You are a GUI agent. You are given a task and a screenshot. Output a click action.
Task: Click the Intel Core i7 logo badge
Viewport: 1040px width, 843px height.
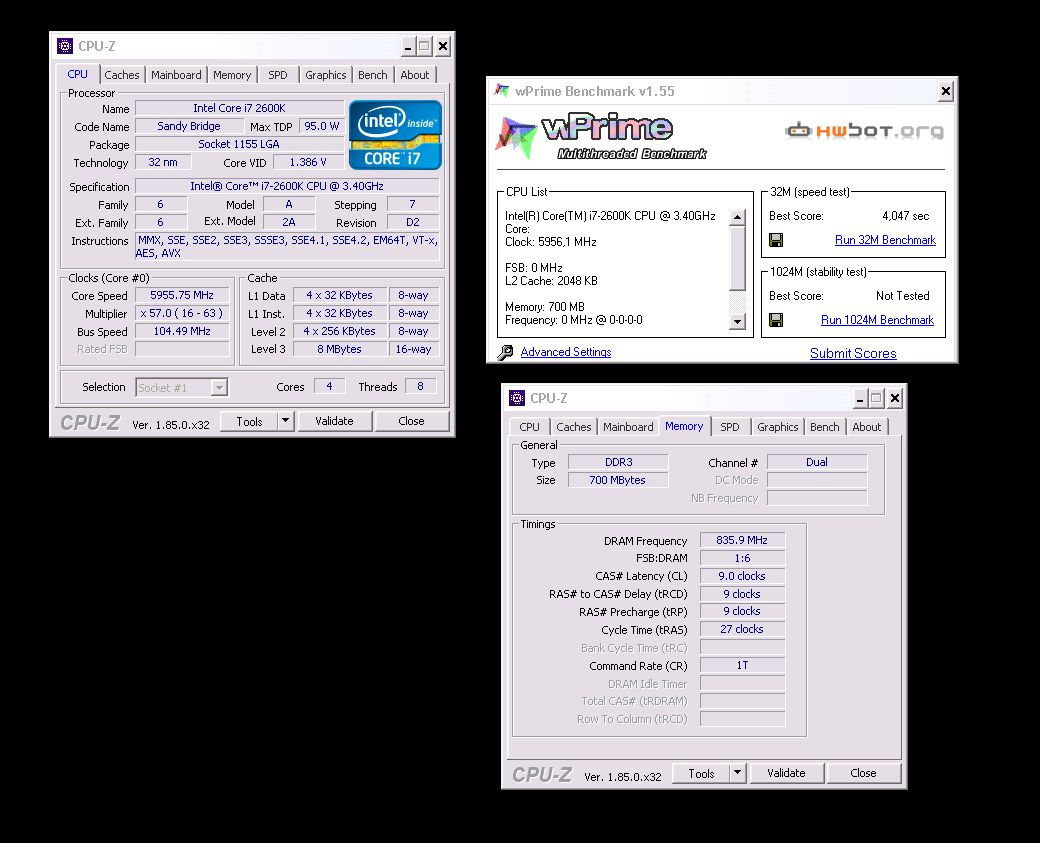click(x=395, y=135)
